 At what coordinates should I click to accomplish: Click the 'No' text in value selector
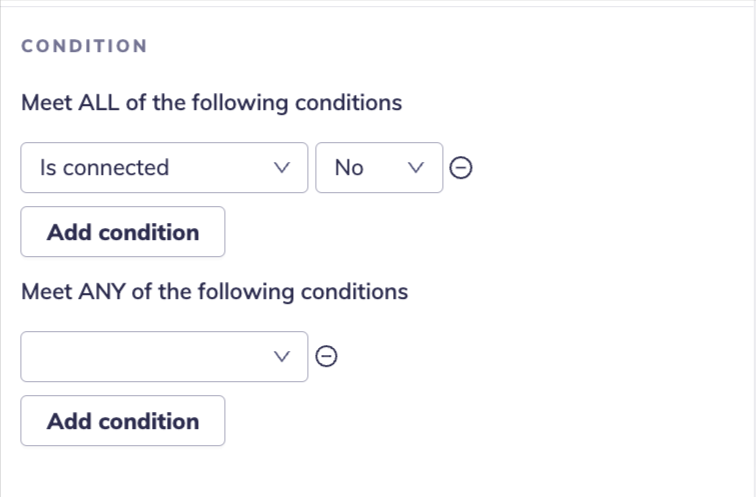tap(349, 168)
